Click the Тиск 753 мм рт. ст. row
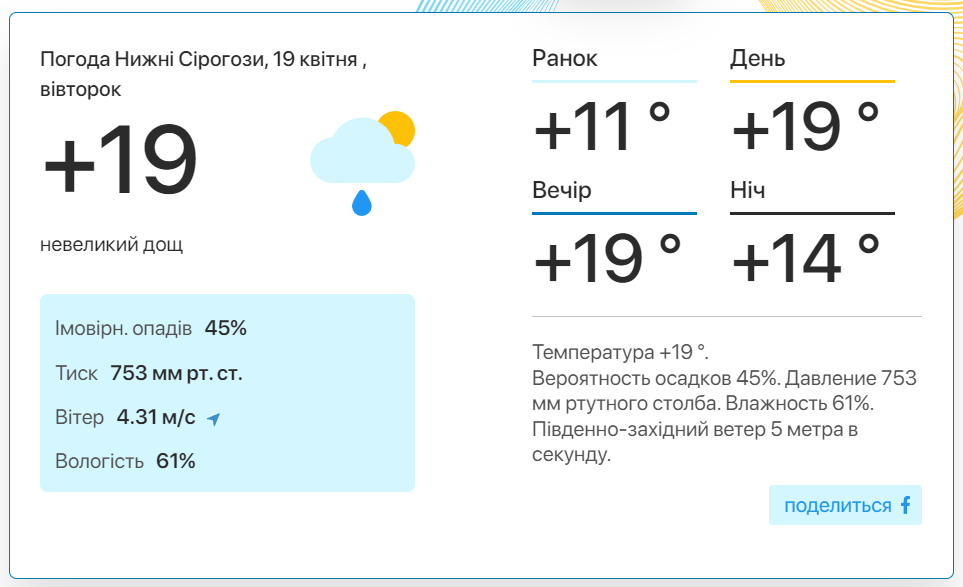The image size is (963, 587). point(149,373)
